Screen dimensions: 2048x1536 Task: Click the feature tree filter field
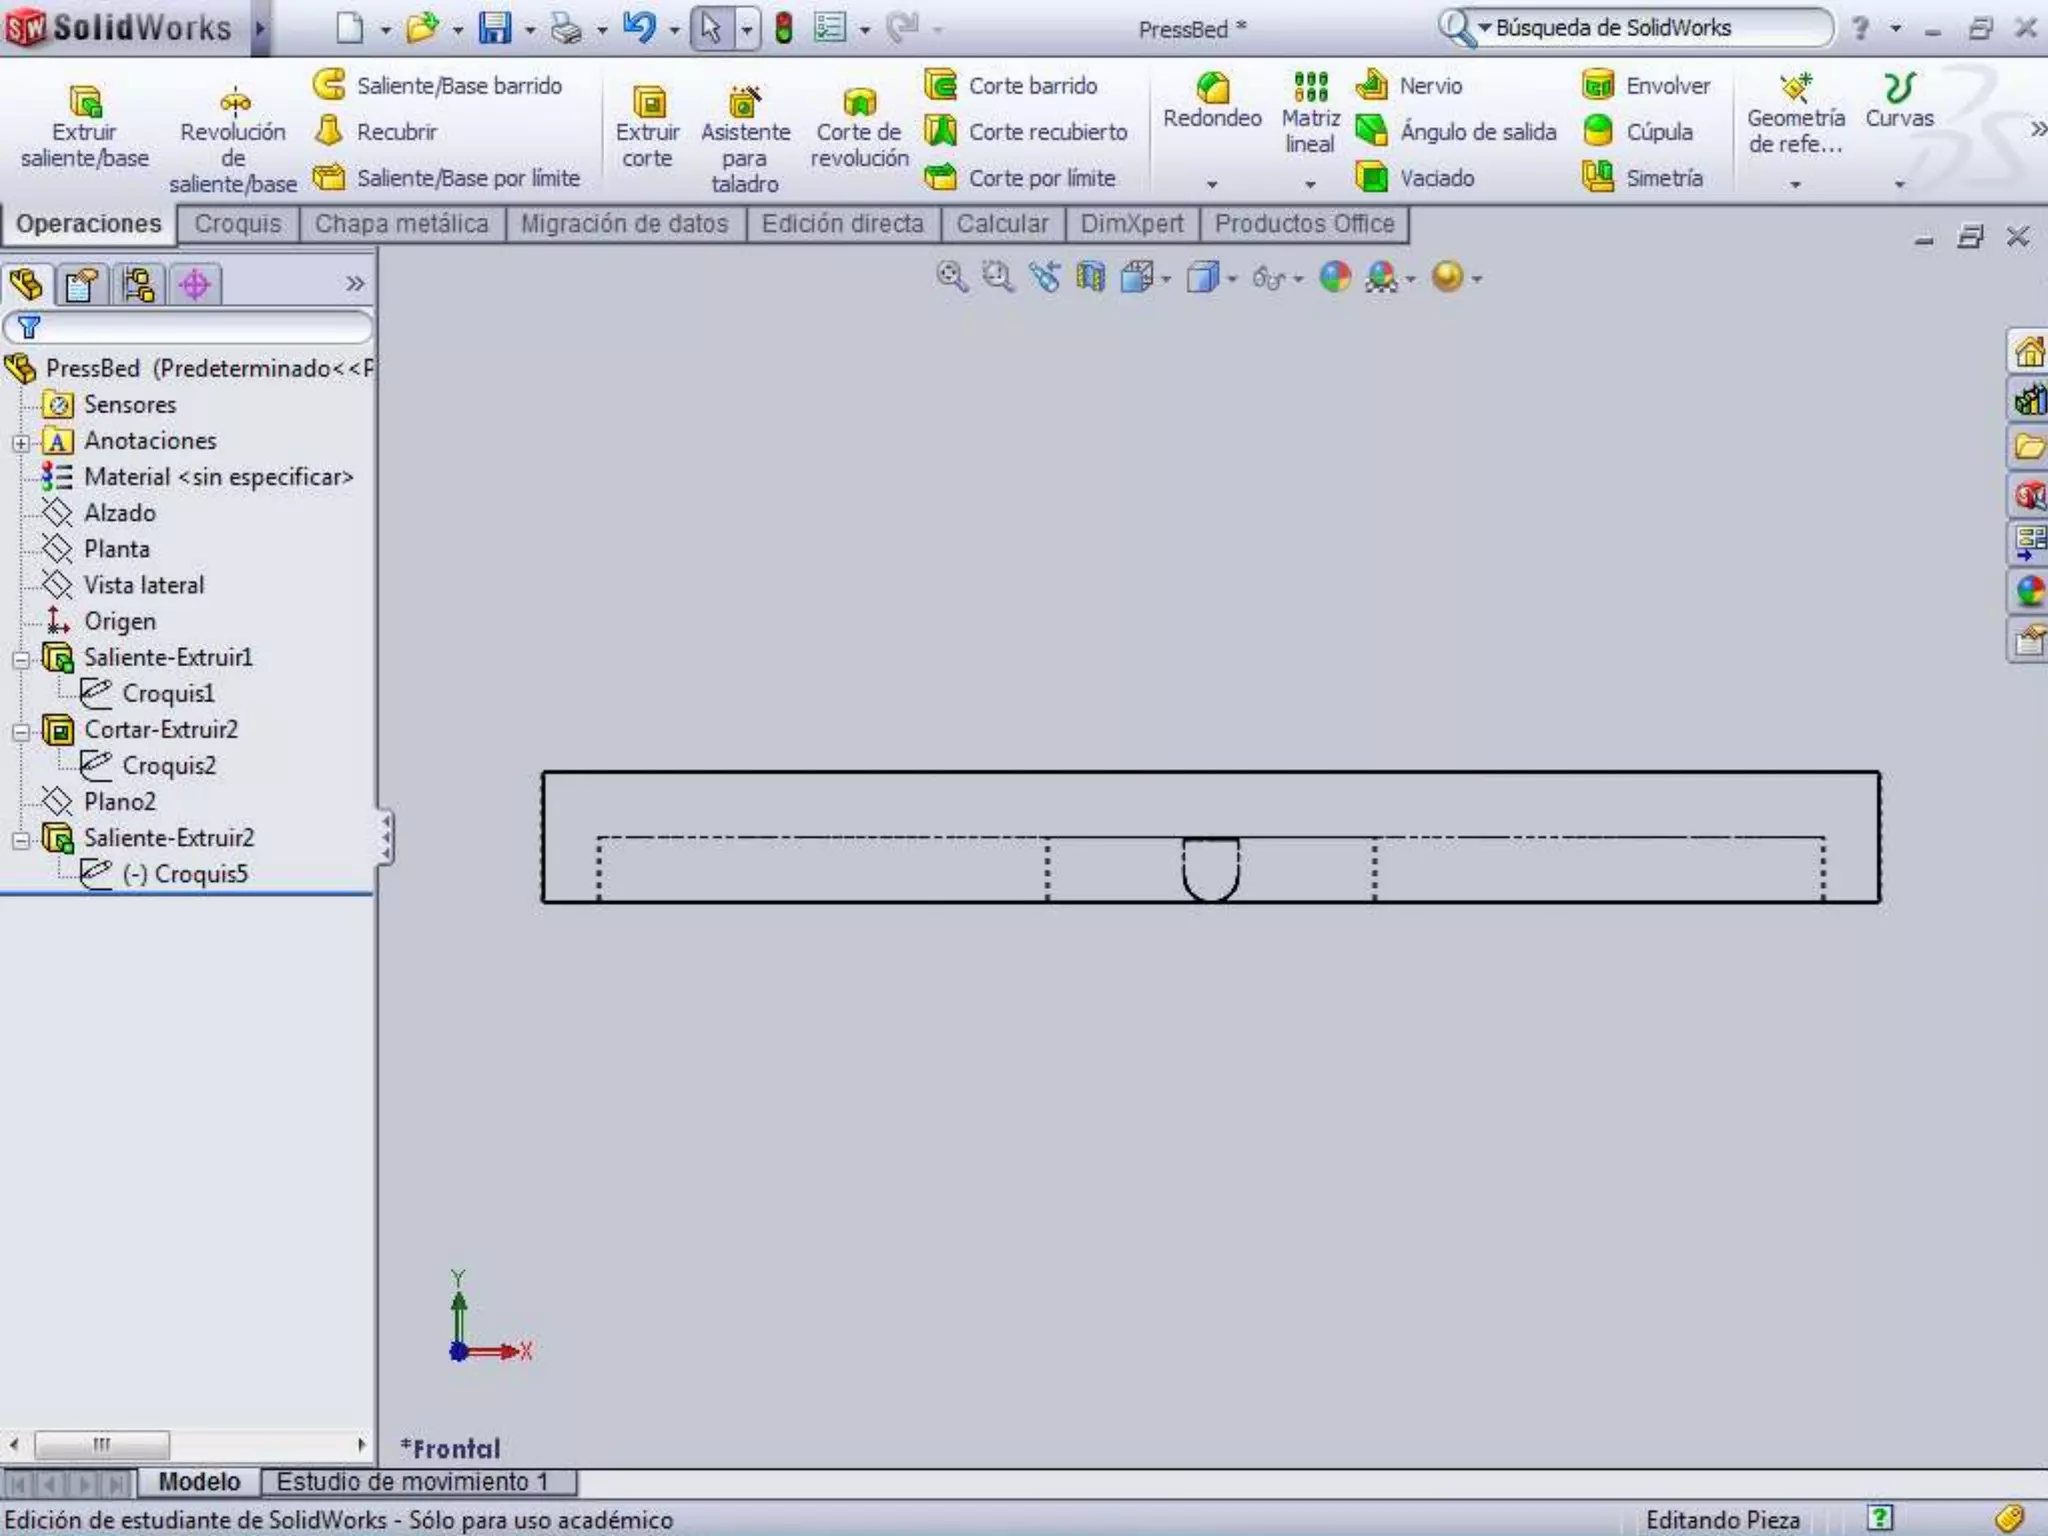[x=200, y=327]
